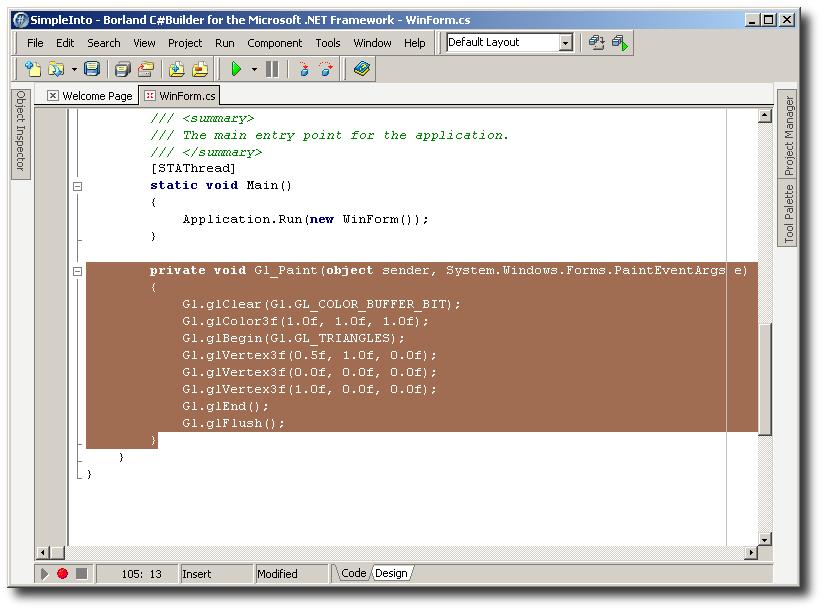Click the Open file toolbar icon
Screen dimensions: 824x611
pos(56,69)
